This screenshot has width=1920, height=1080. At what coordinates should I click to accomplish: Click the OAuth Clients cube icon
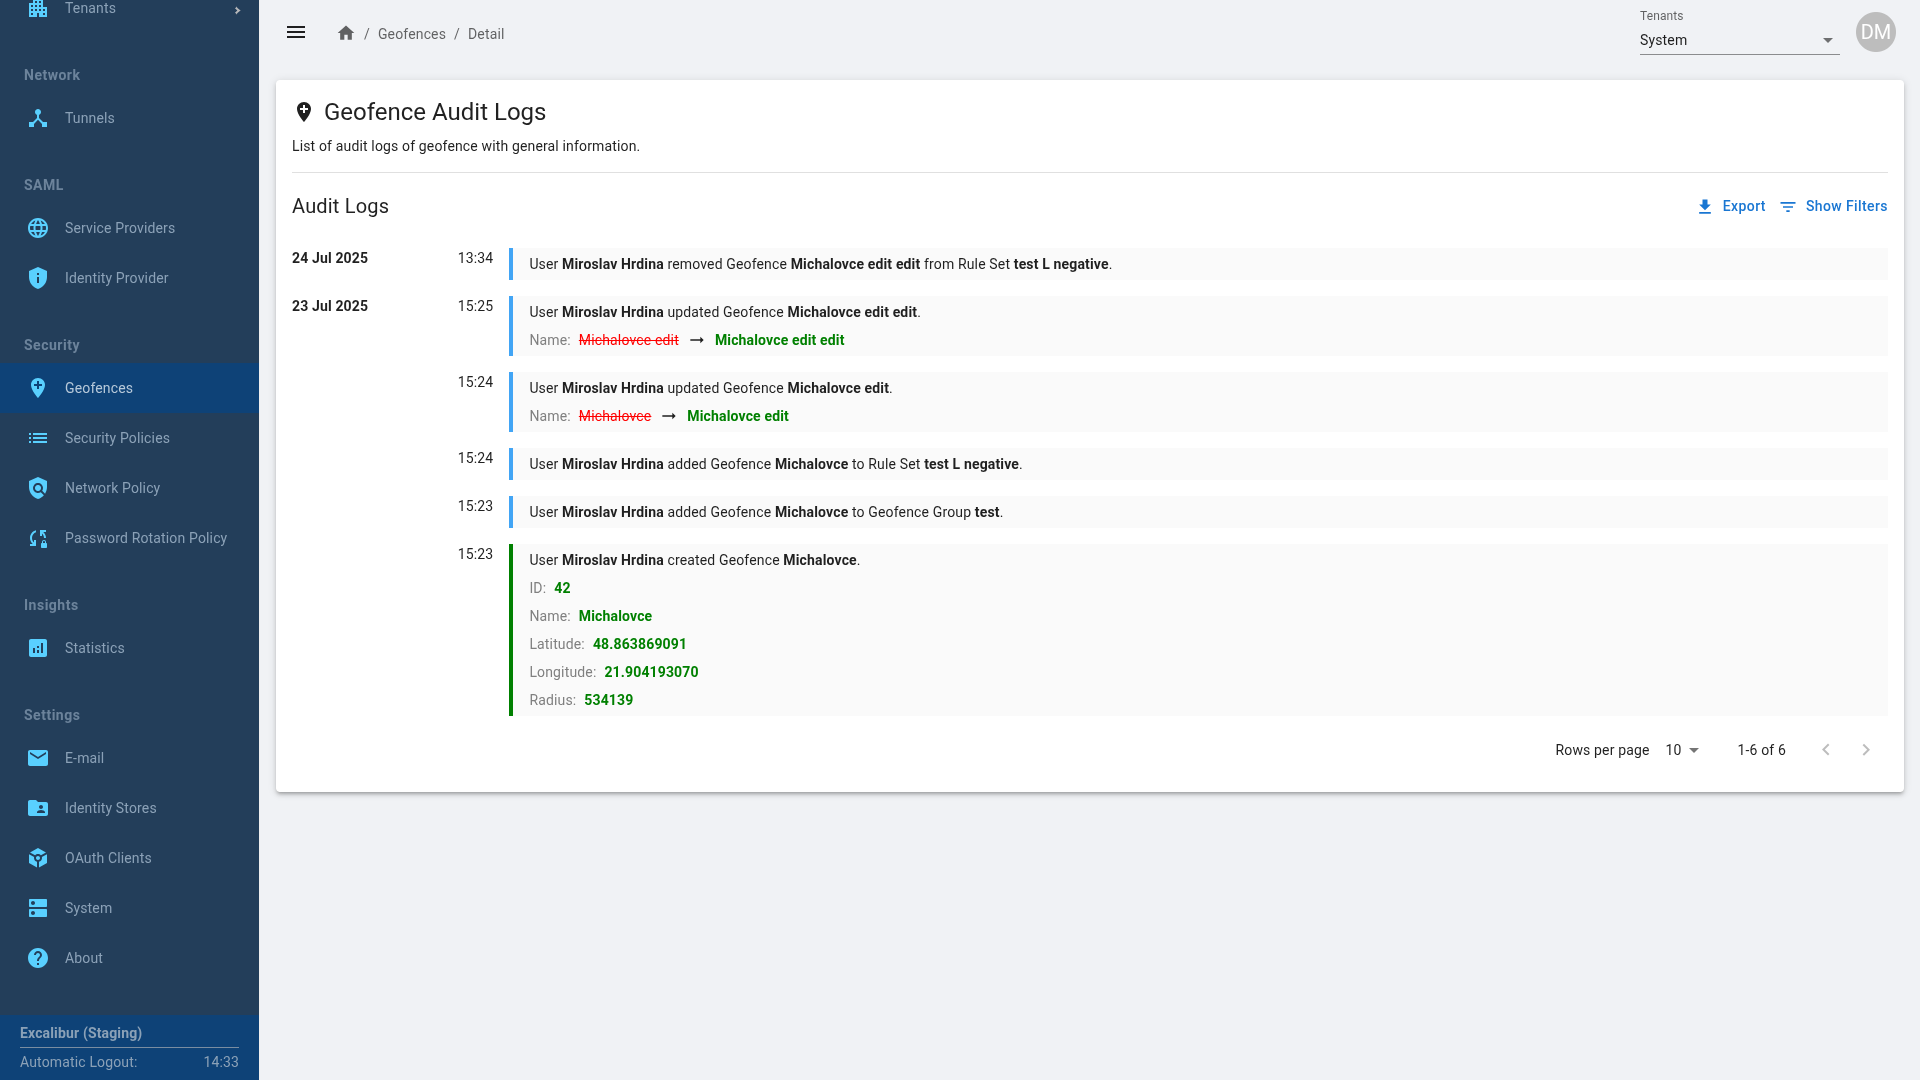[38, 858]
